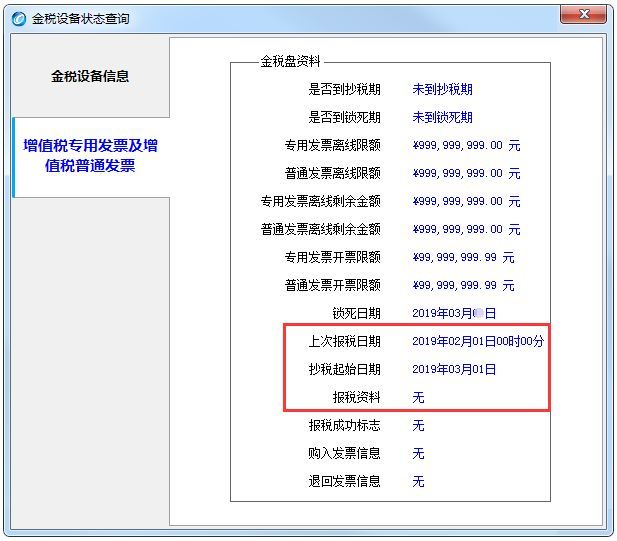Click the 未到抄税期 status value
Screen dimensions: 617x541
[x=442, y=89]
